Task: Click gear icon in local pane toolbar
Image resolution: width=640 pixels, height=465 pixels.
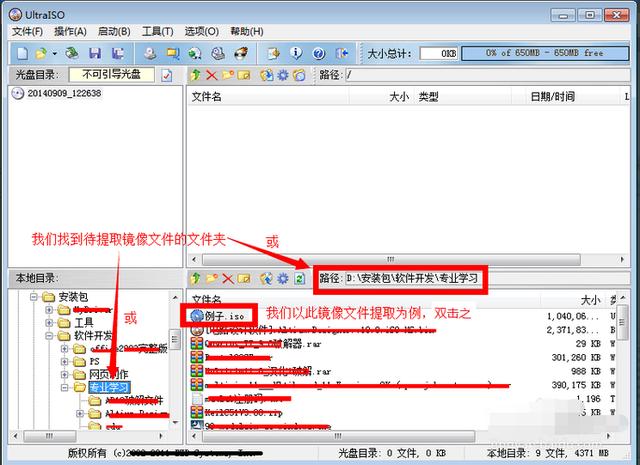Action: click(x=283, y=278)
